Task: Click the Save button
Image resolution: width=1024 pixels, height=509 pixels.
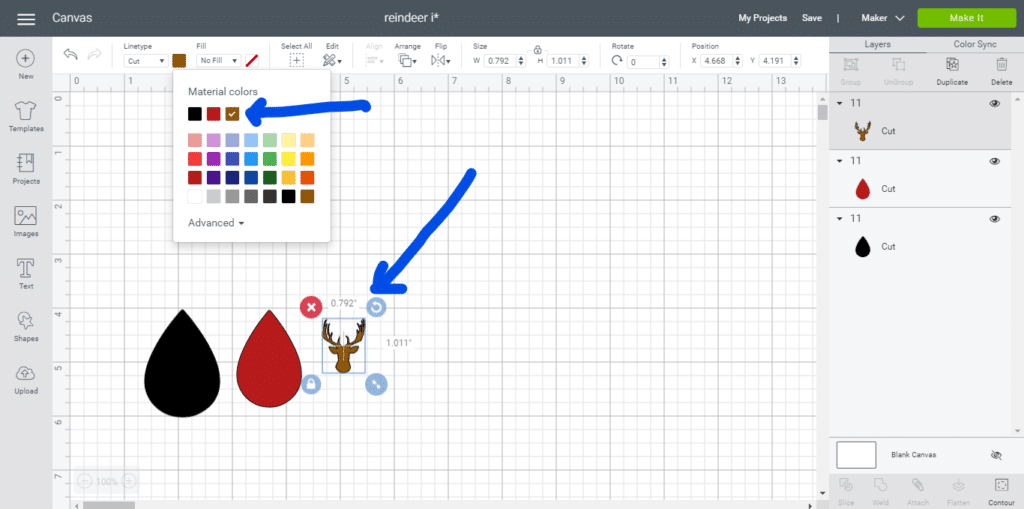Action: point(812,18)
